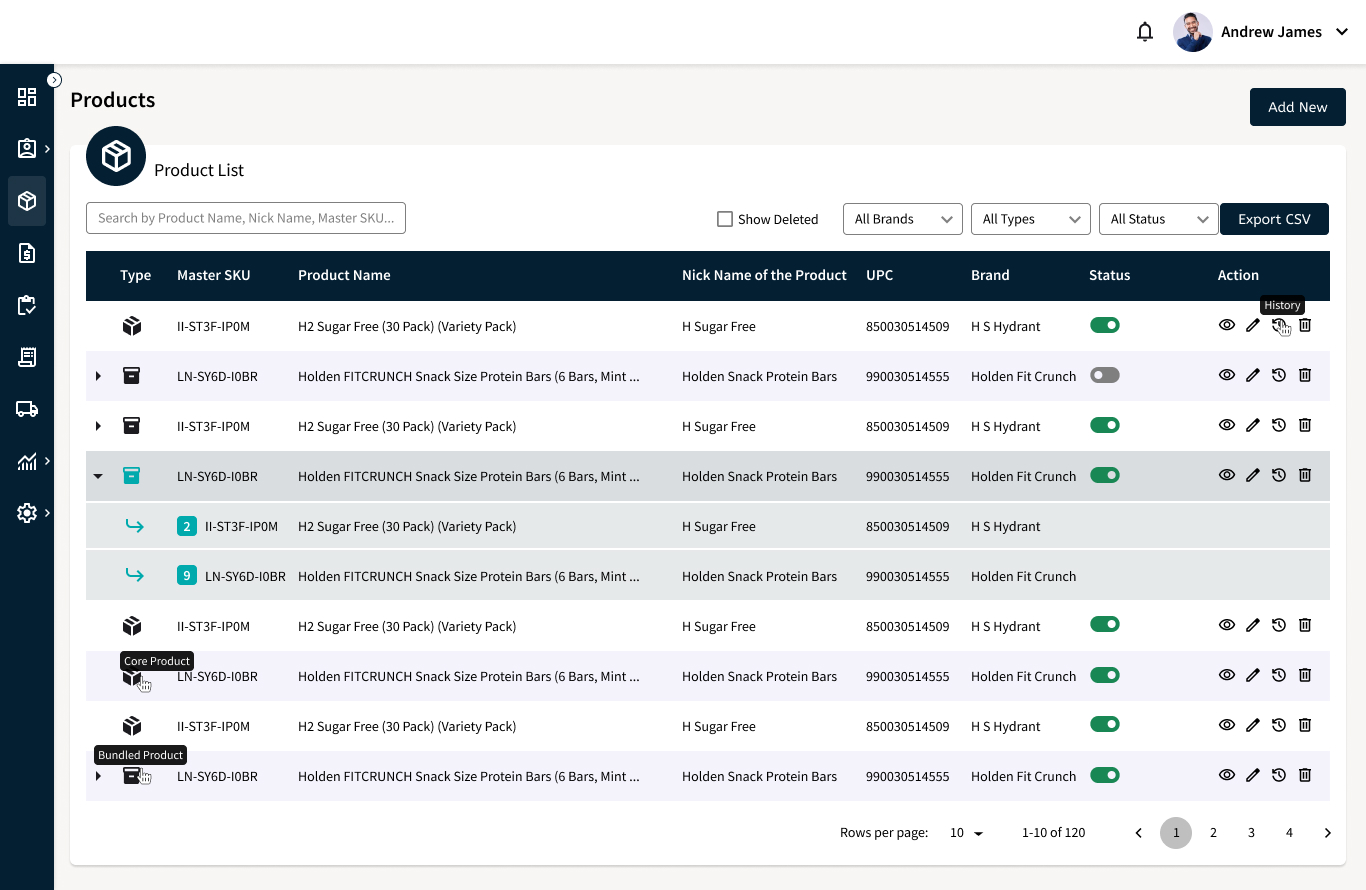This screenshot has height=890, width=1366.
Task: Focus the product search field
Action: pyautogui.click(x=246, y=218)
